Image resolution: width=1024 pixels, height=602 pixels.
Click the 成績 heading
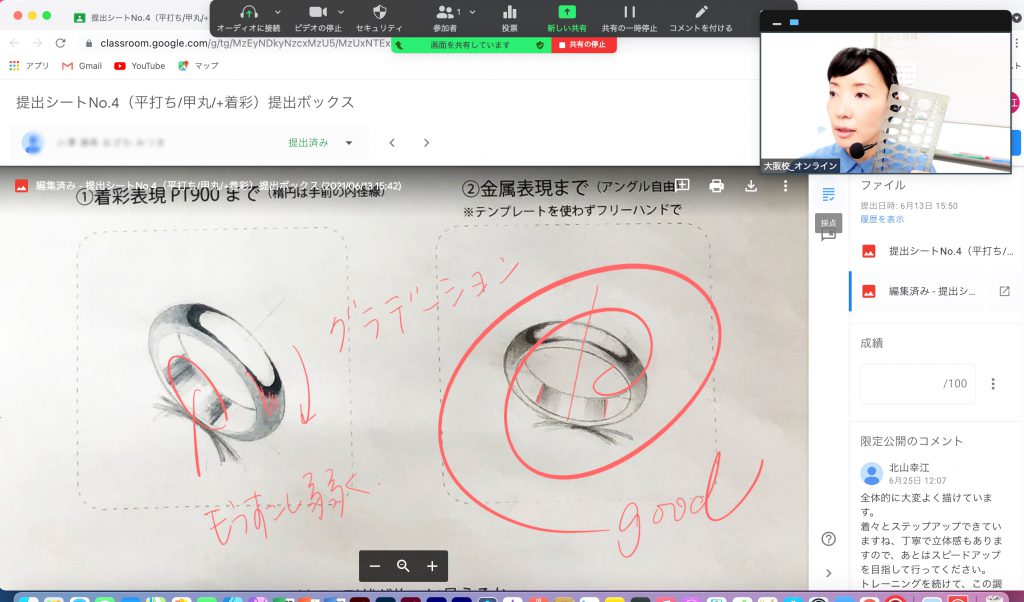coord(872,343)
